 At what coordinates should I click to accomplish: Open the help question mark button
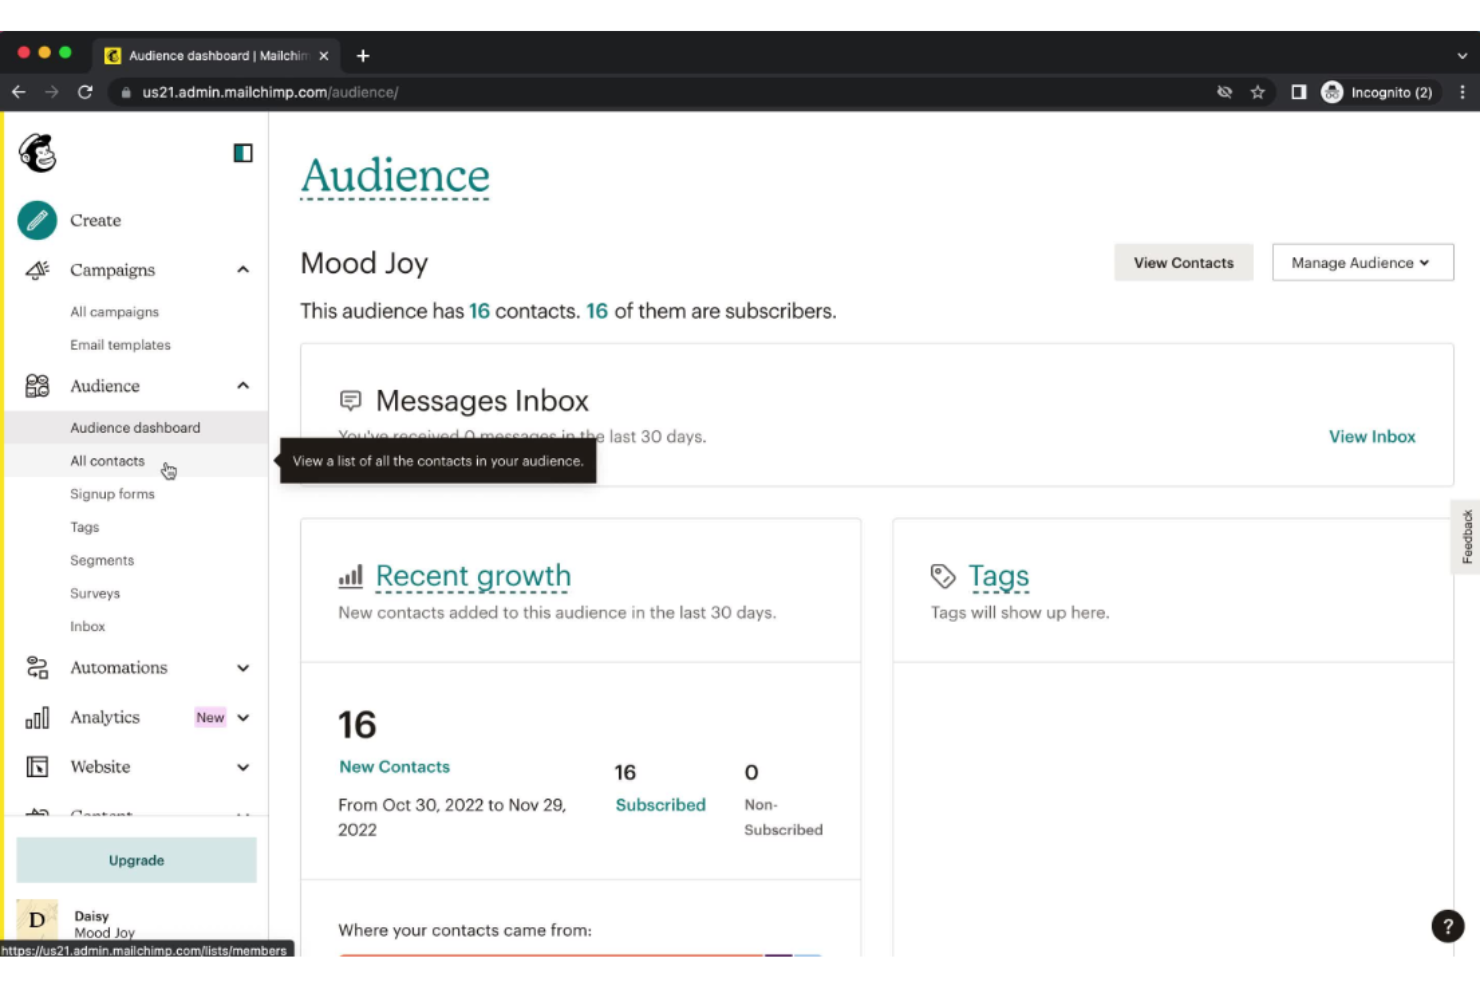coord(1447,926)
